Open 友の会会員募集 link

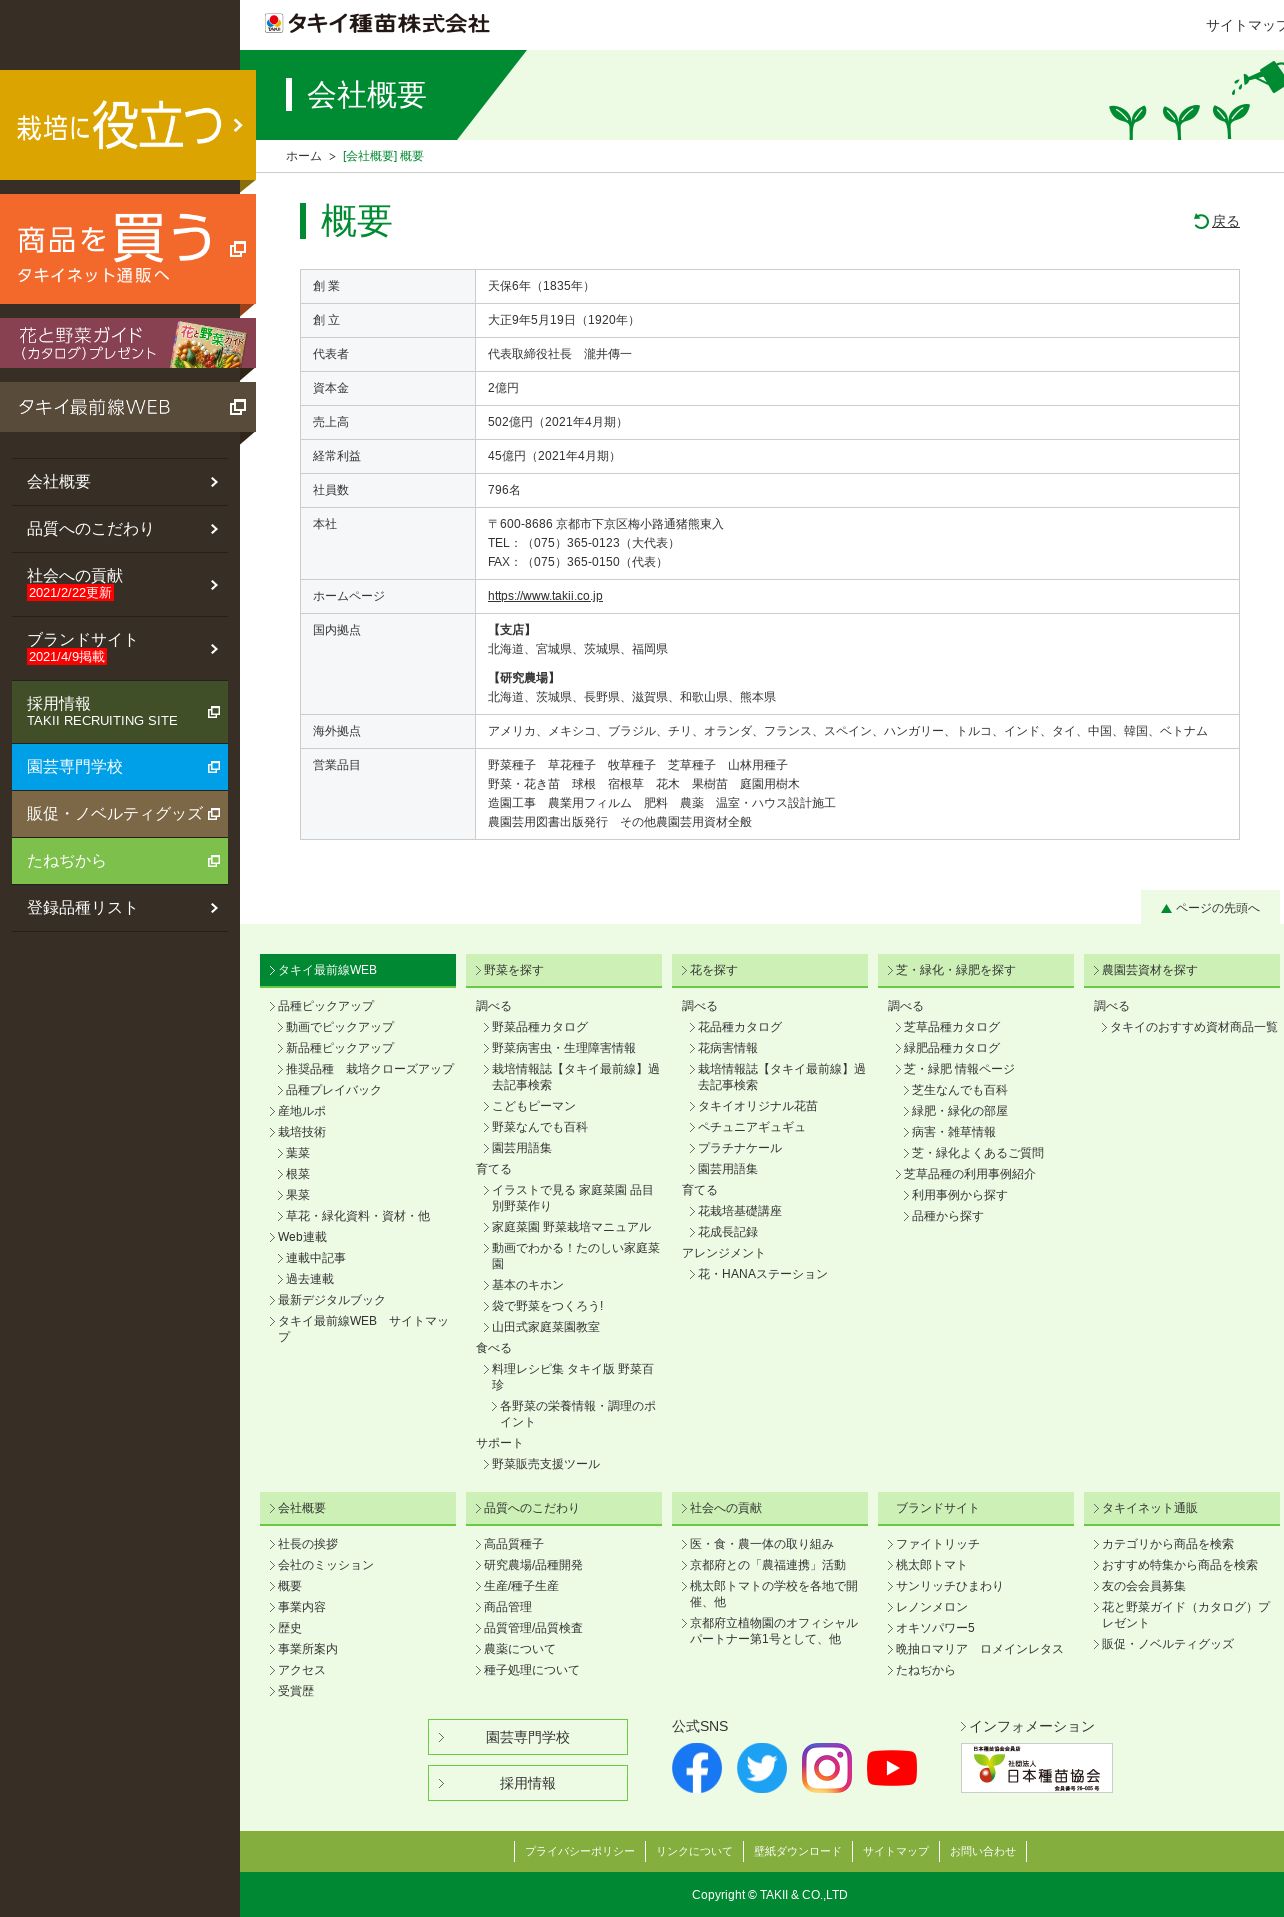(x=1144, y=1586)
